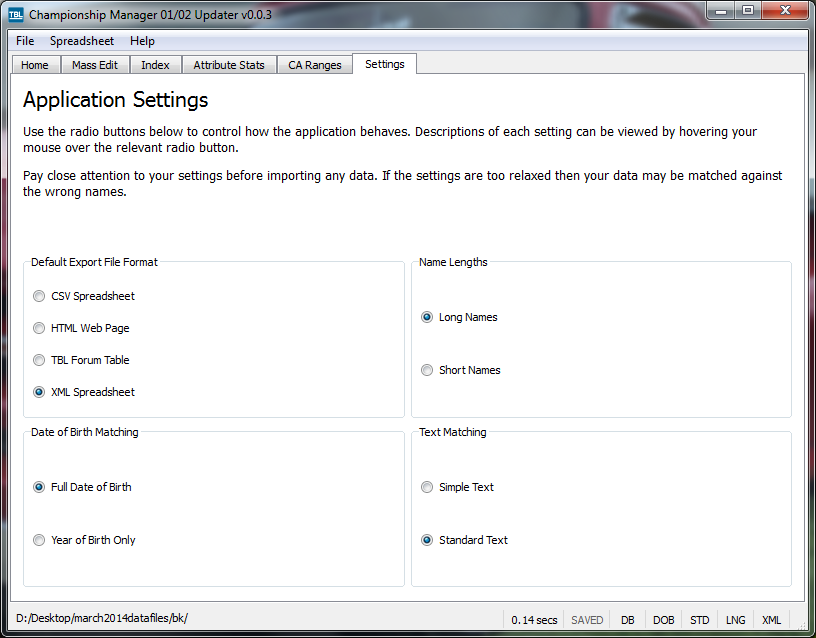This screenshot has width=816, height=638.
Task: Open the CA Ranges tab
Action: [x=315, y=65]
